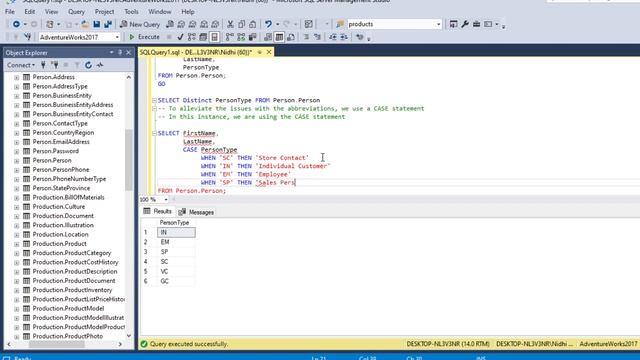Expand the Production.Product table node
640x360 pixels.
coord(16,244)
